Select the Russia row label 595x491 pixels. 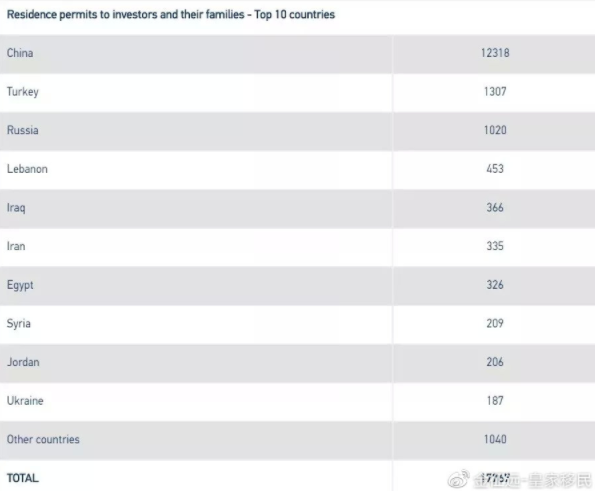22,130
